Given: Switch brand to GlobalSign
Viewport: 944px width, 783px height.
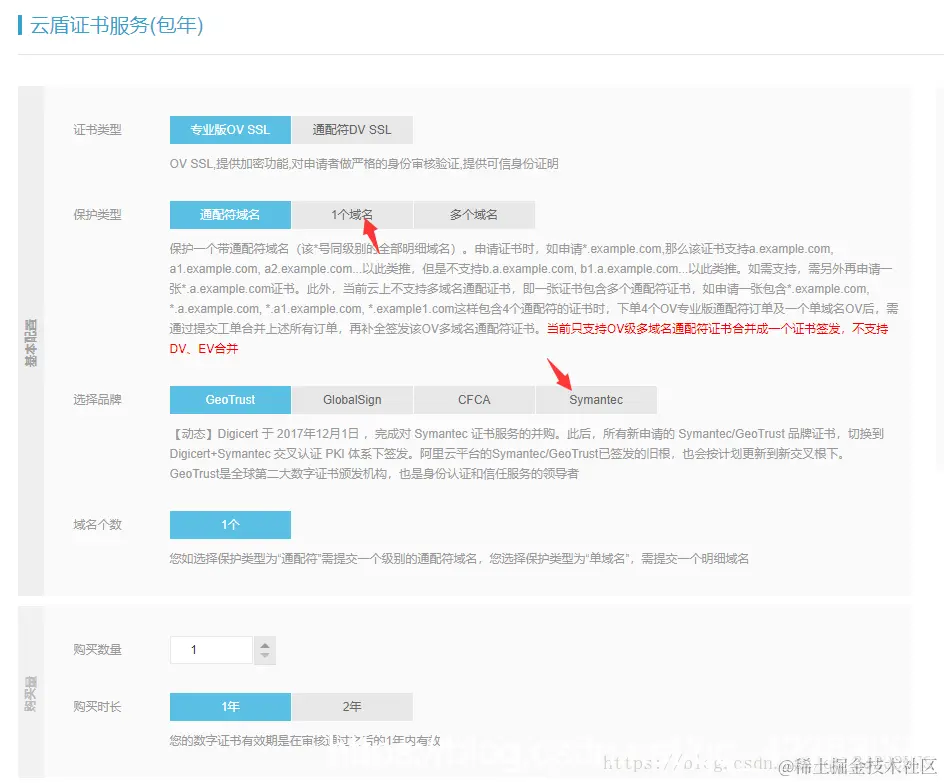Looking at the screenshot, I should (352, 400).
